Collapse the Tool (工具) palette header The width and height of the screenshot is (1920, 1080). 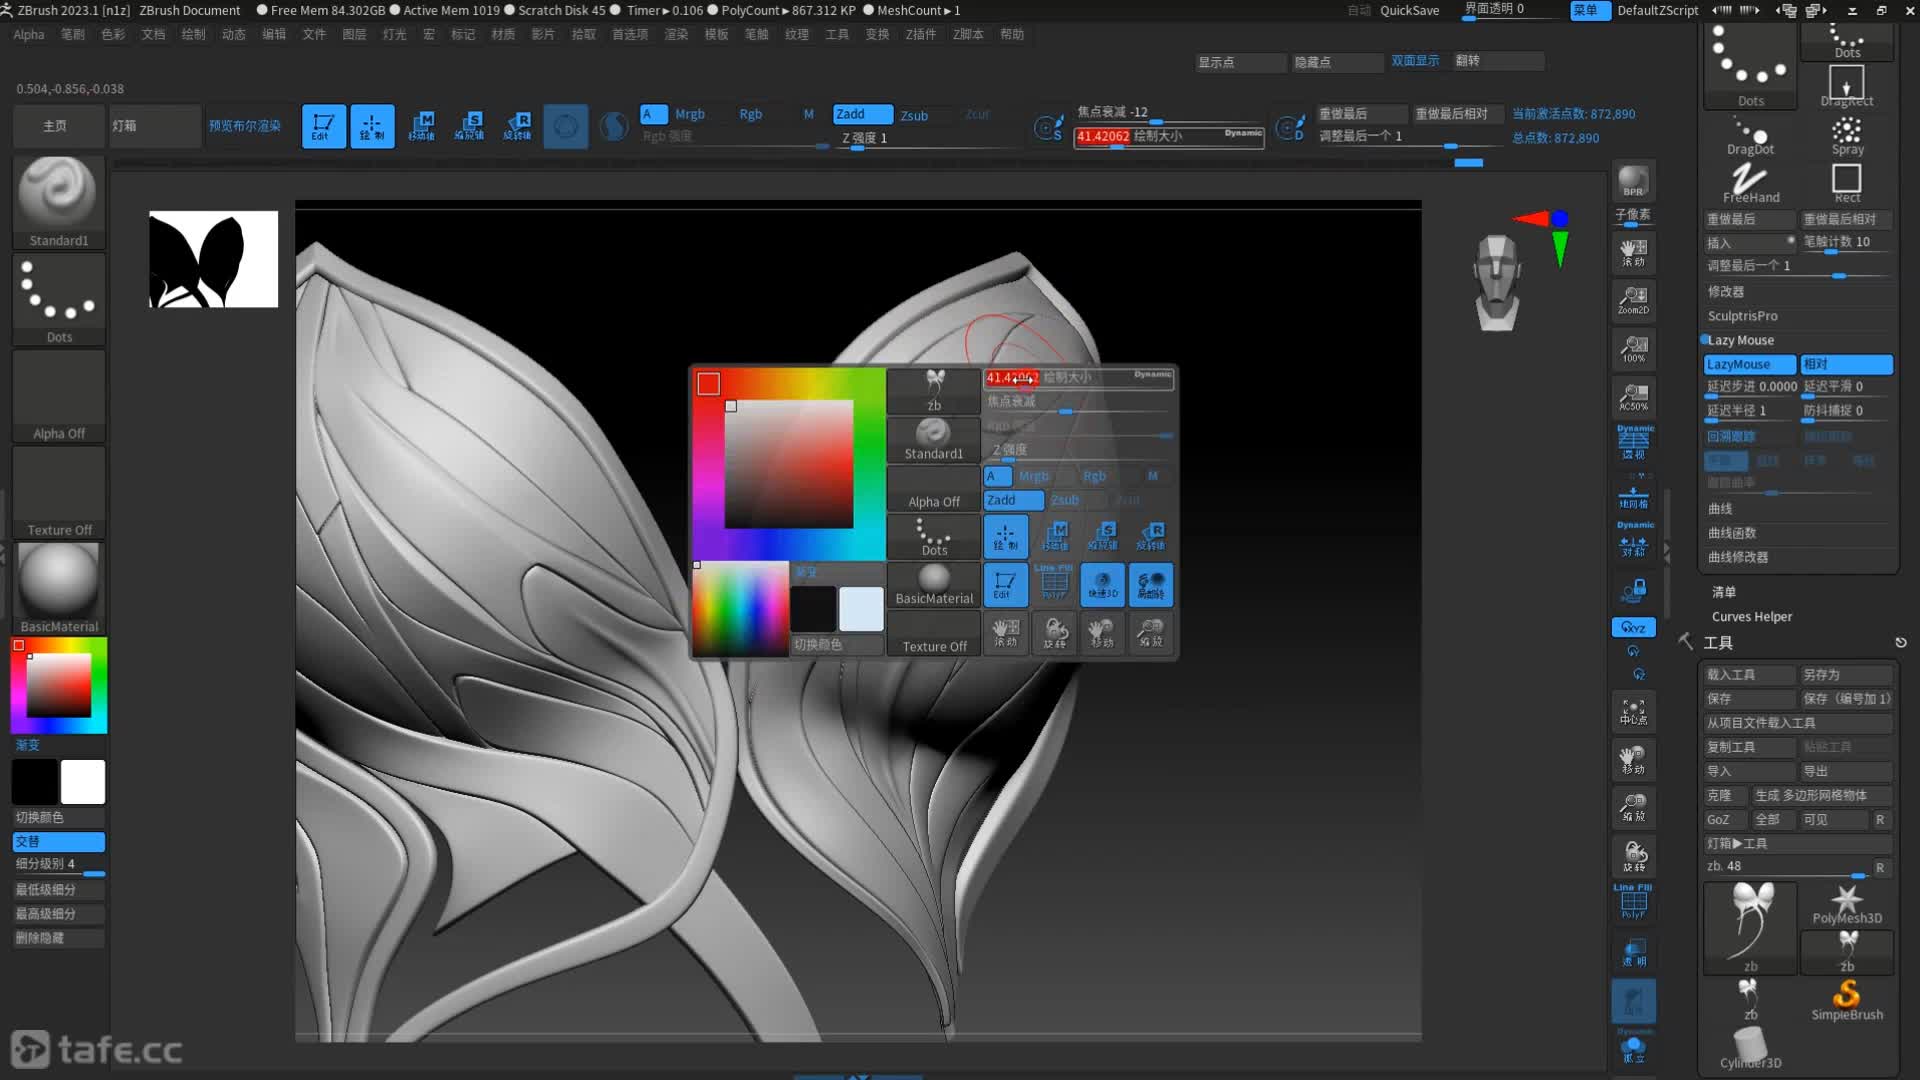[x=1718, y=643]
